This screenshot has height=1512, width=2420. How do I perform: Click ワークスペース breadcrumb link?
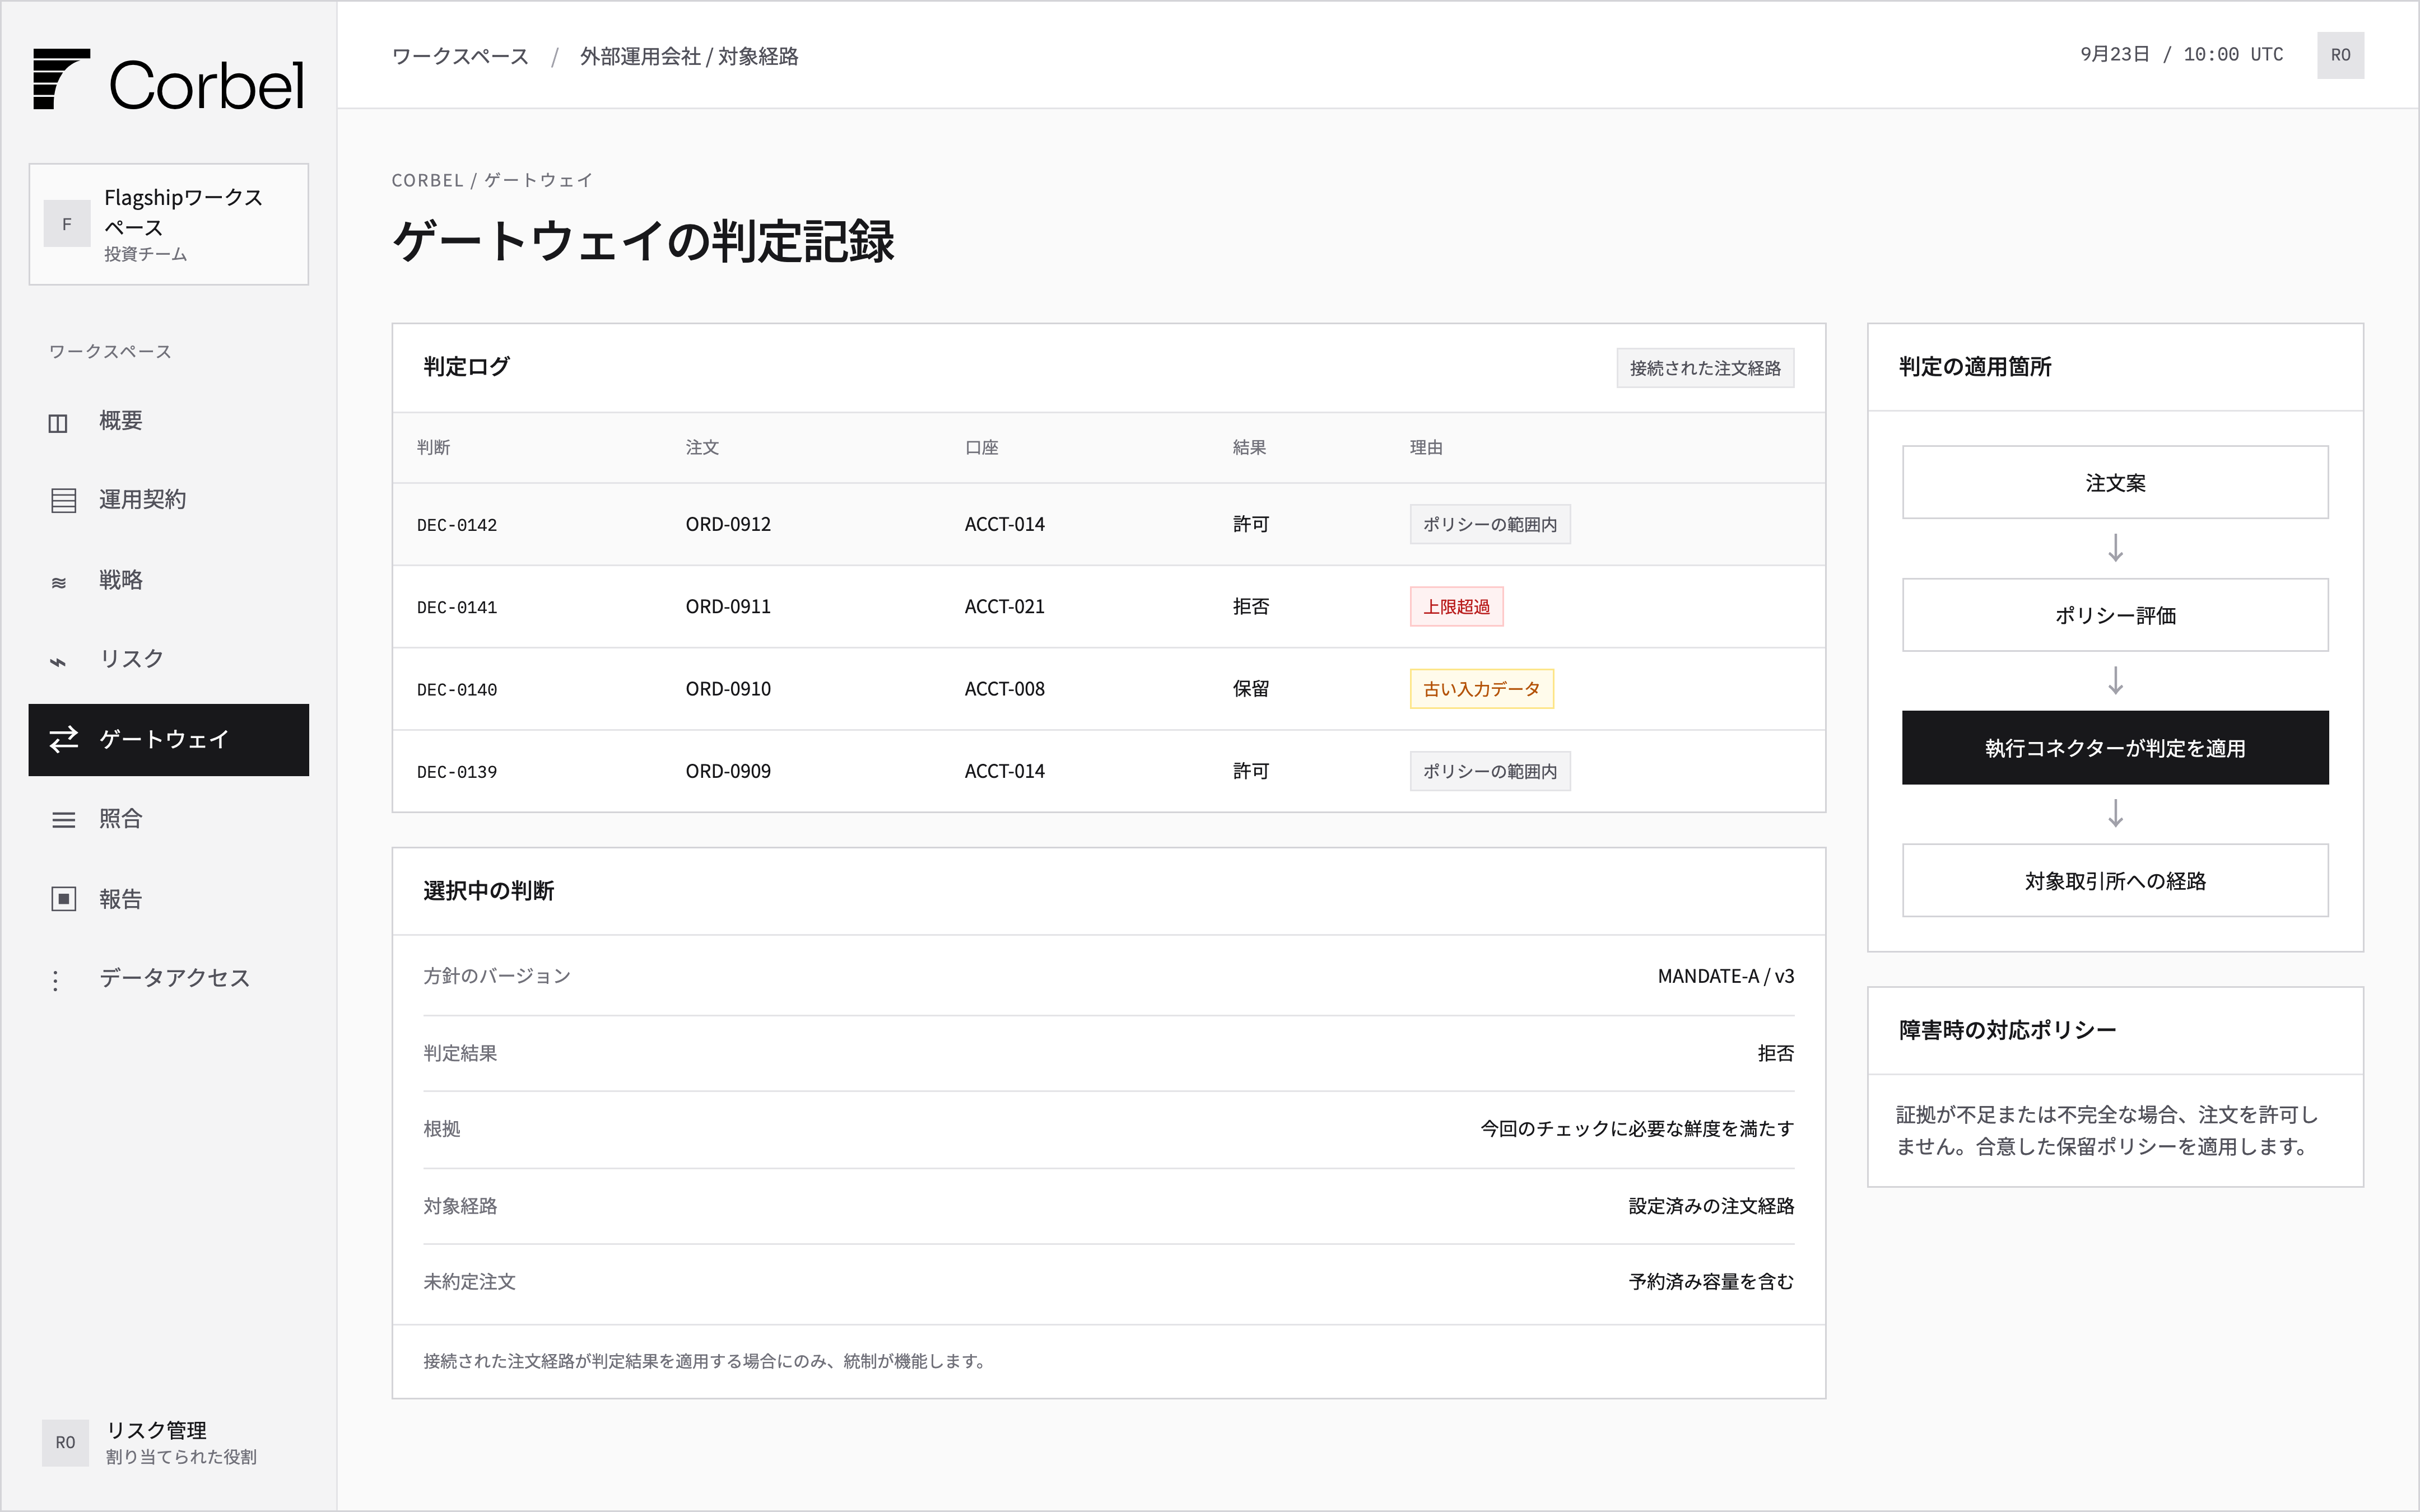[x=460, y=56]
